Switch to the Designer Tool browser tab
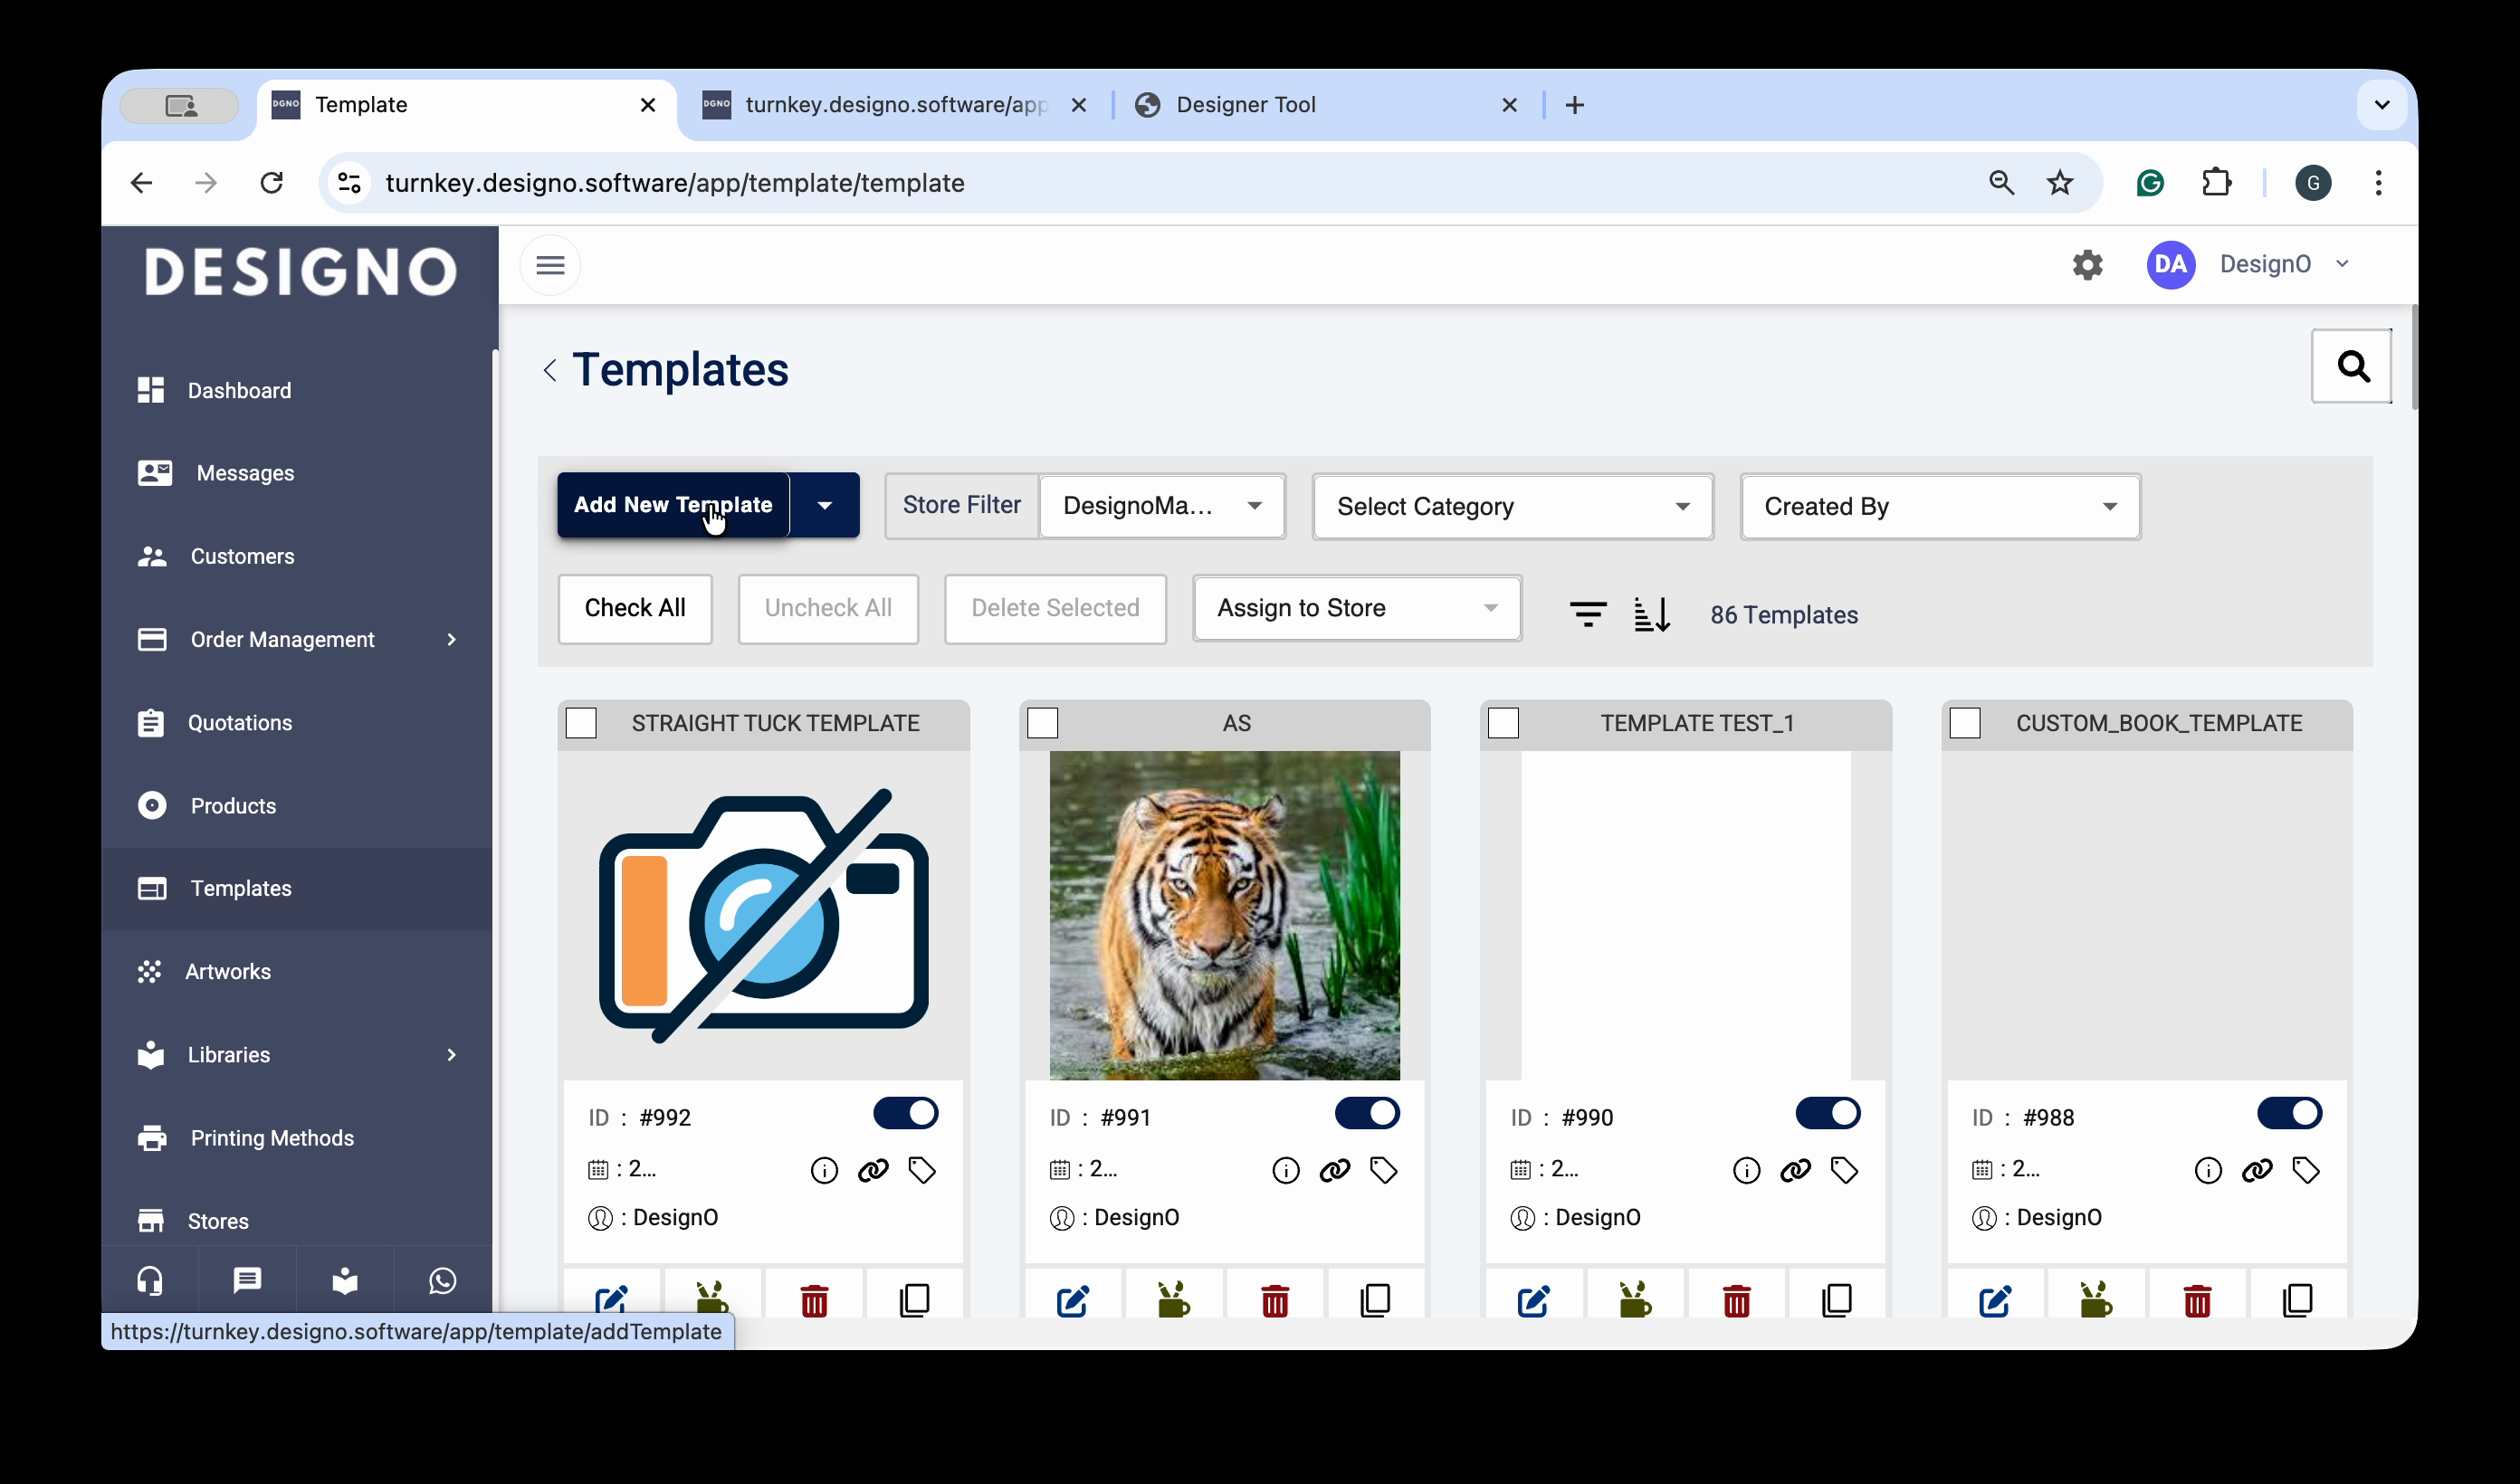2520x1484 pixels. [x=1245, y=105]
